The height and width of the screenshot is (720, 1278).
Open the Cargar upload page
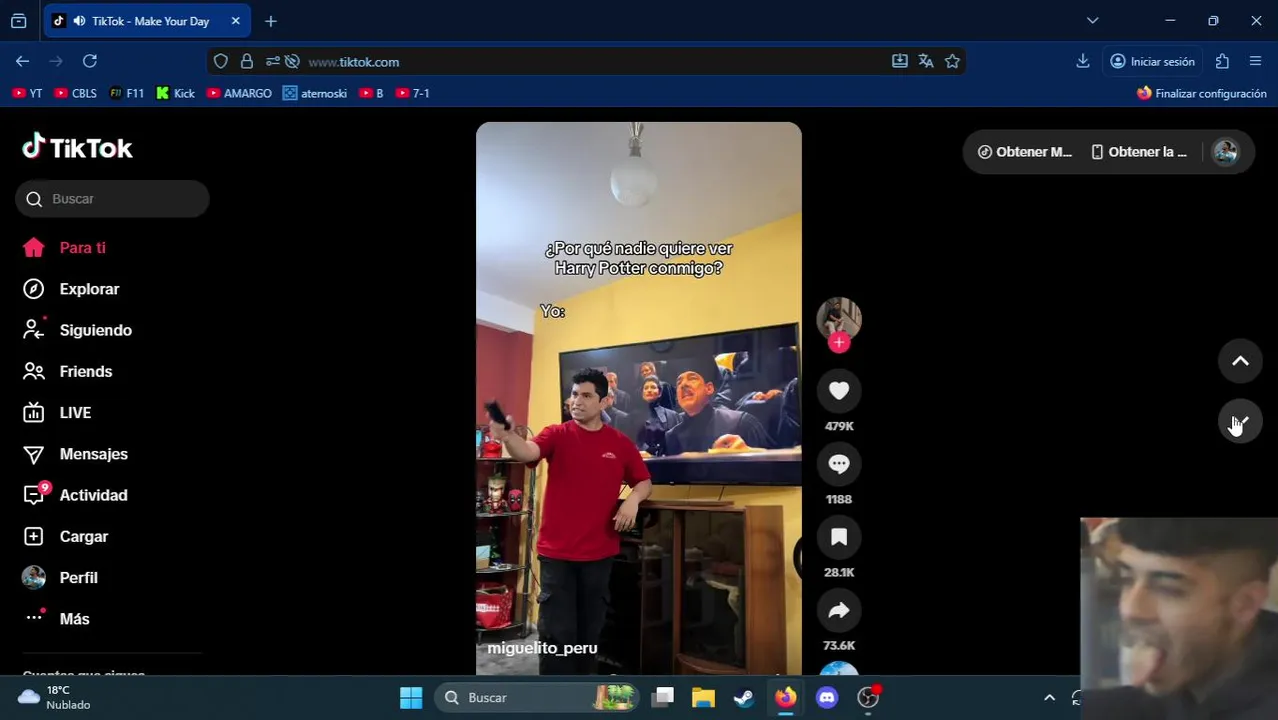(x=83, y=537)
